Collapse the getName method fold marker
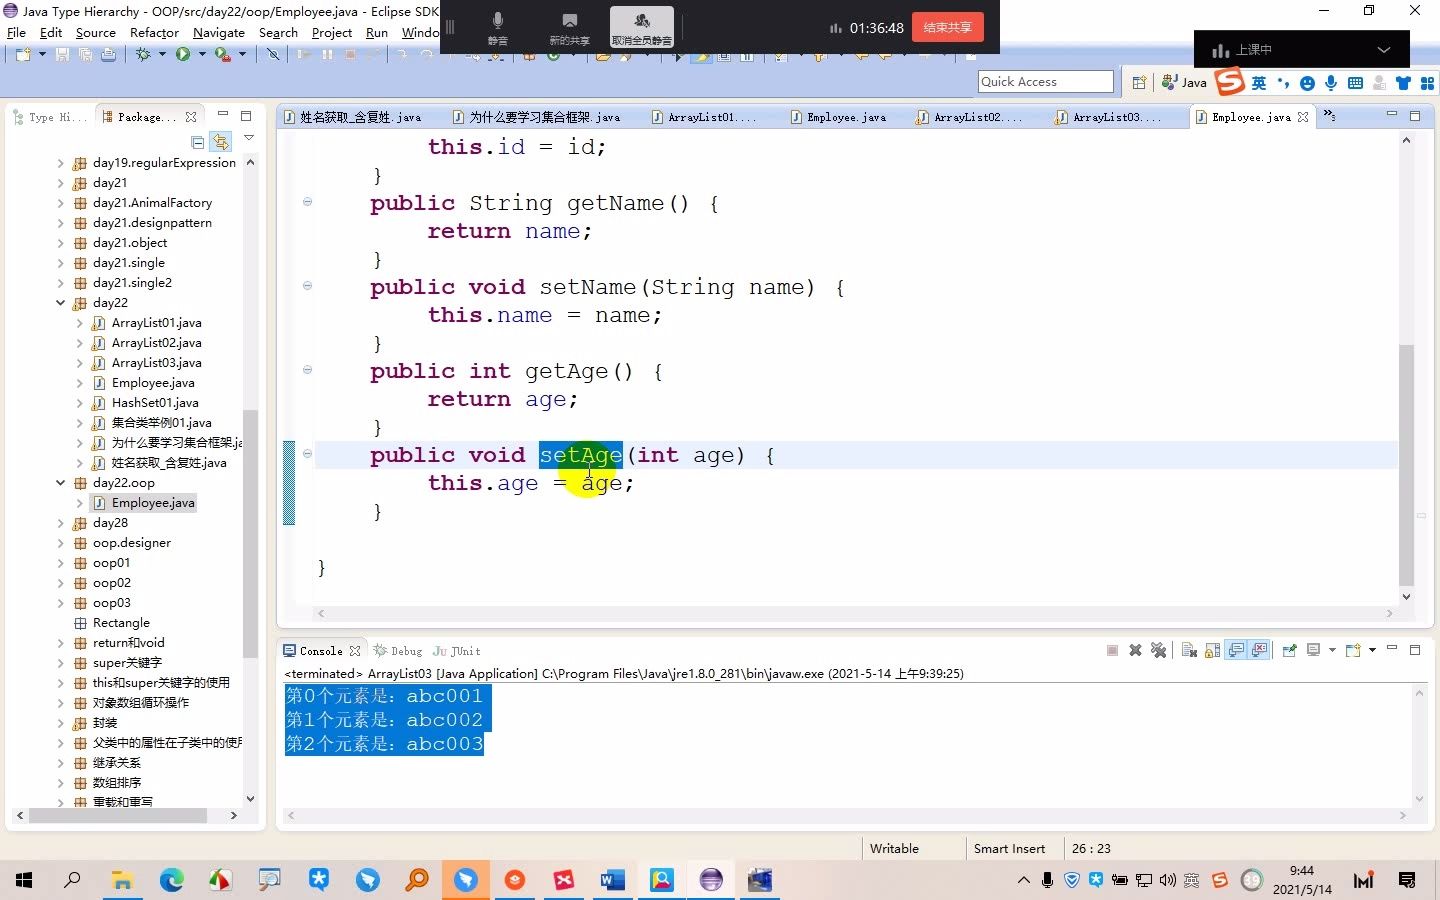1440x900 pixels. [x=307, y=202]
